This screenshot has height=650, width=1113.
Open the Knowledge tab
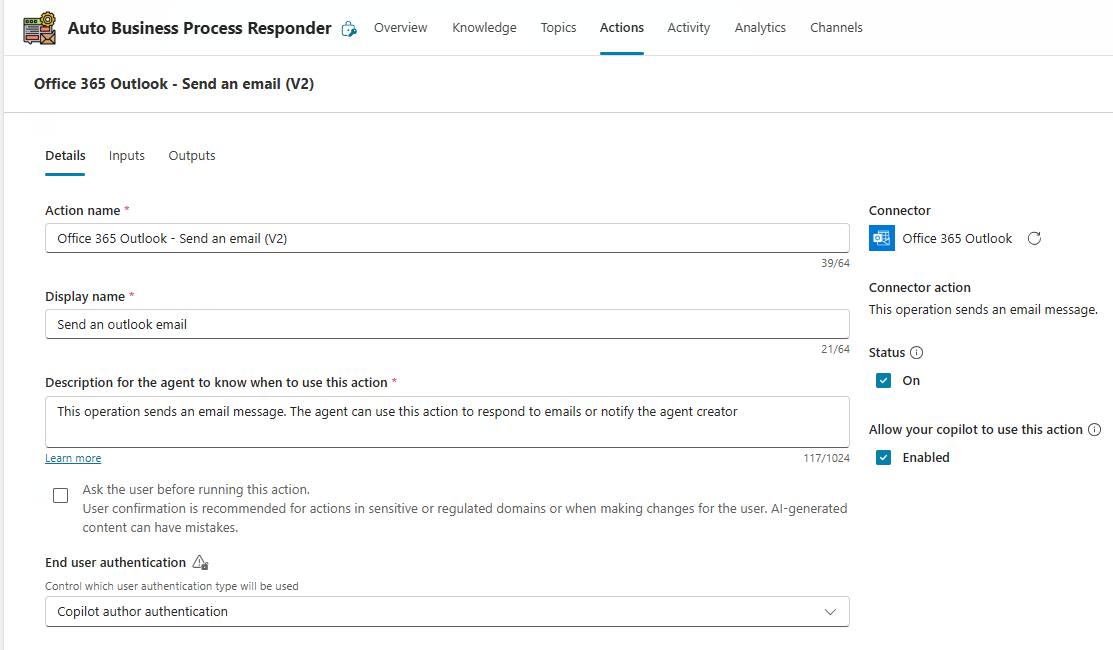[x=484, y=28]
